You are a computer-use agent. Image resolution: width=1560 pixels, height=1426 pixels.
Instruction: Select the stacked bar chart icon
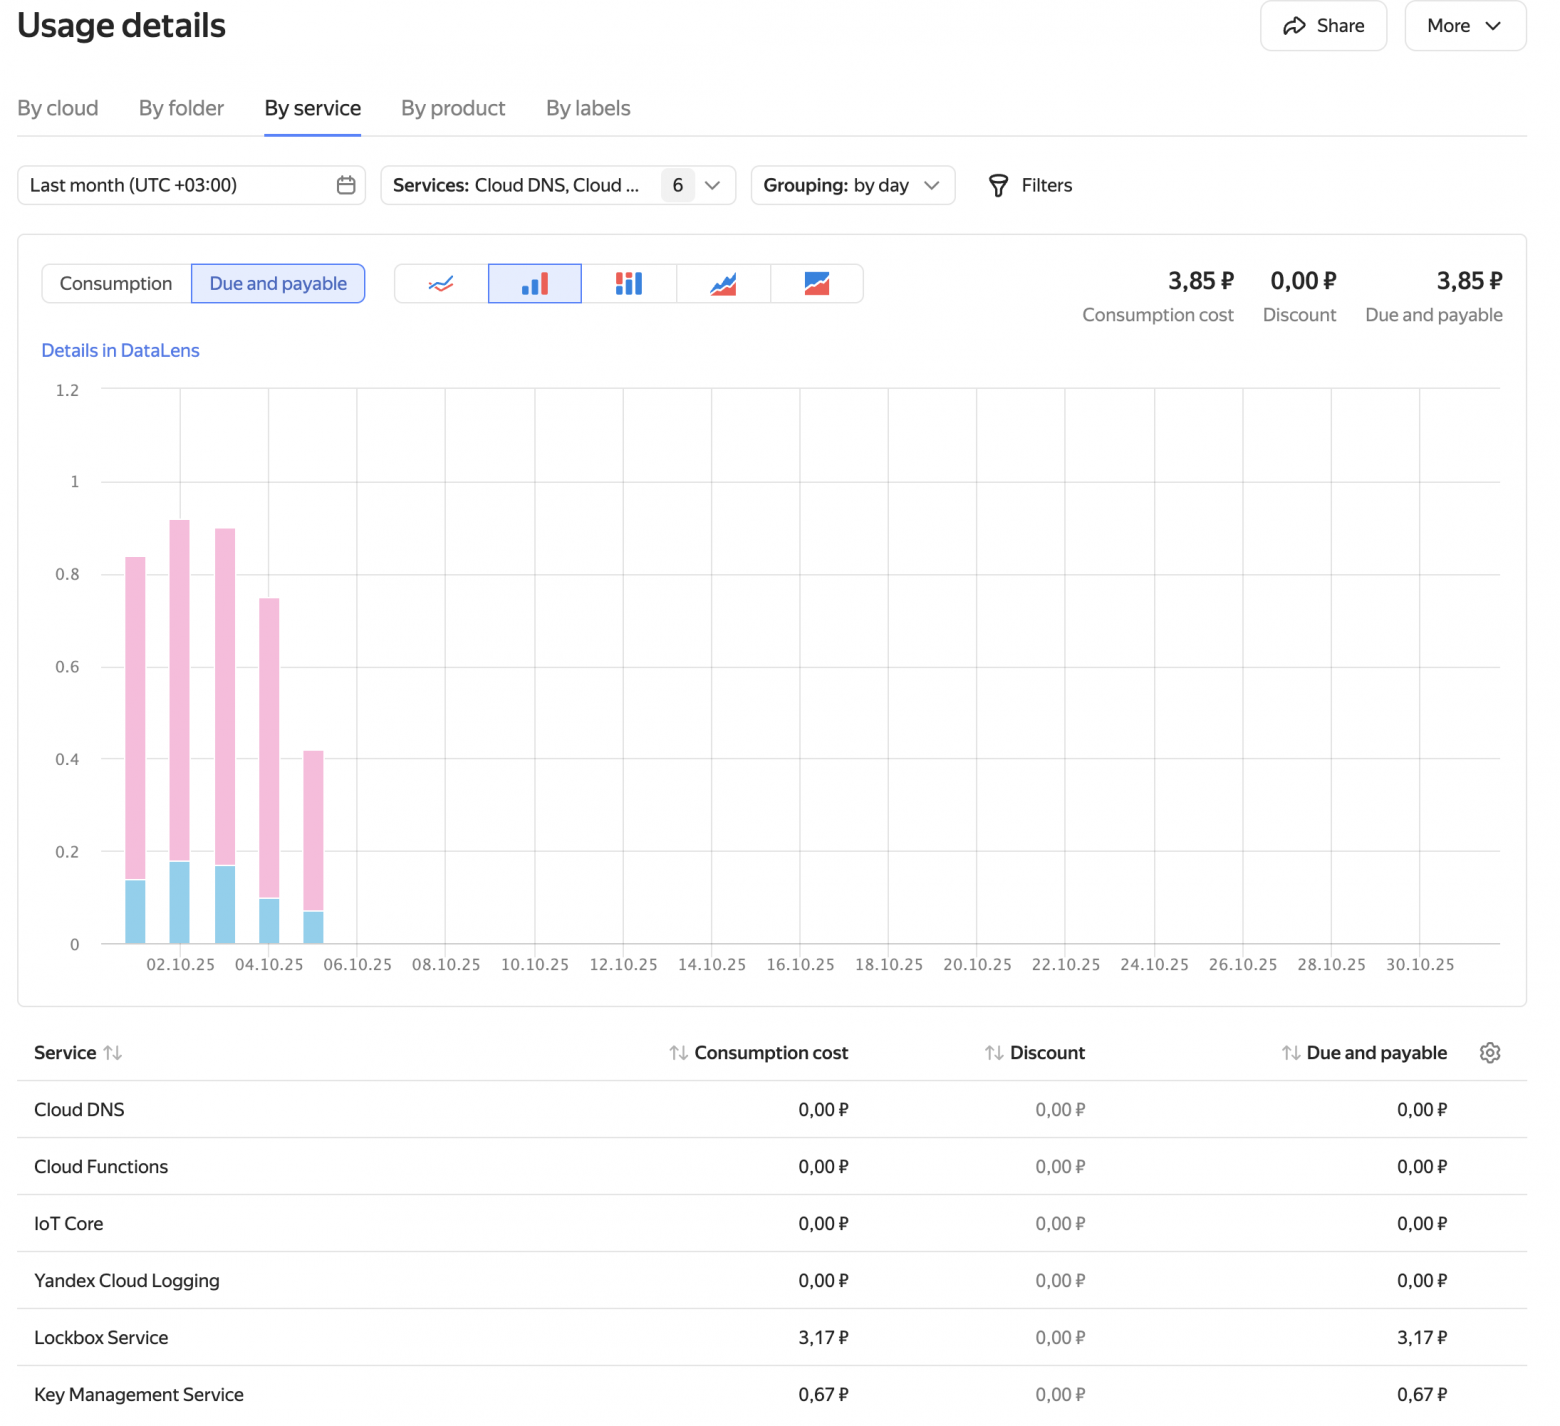[x=629, y=284]
